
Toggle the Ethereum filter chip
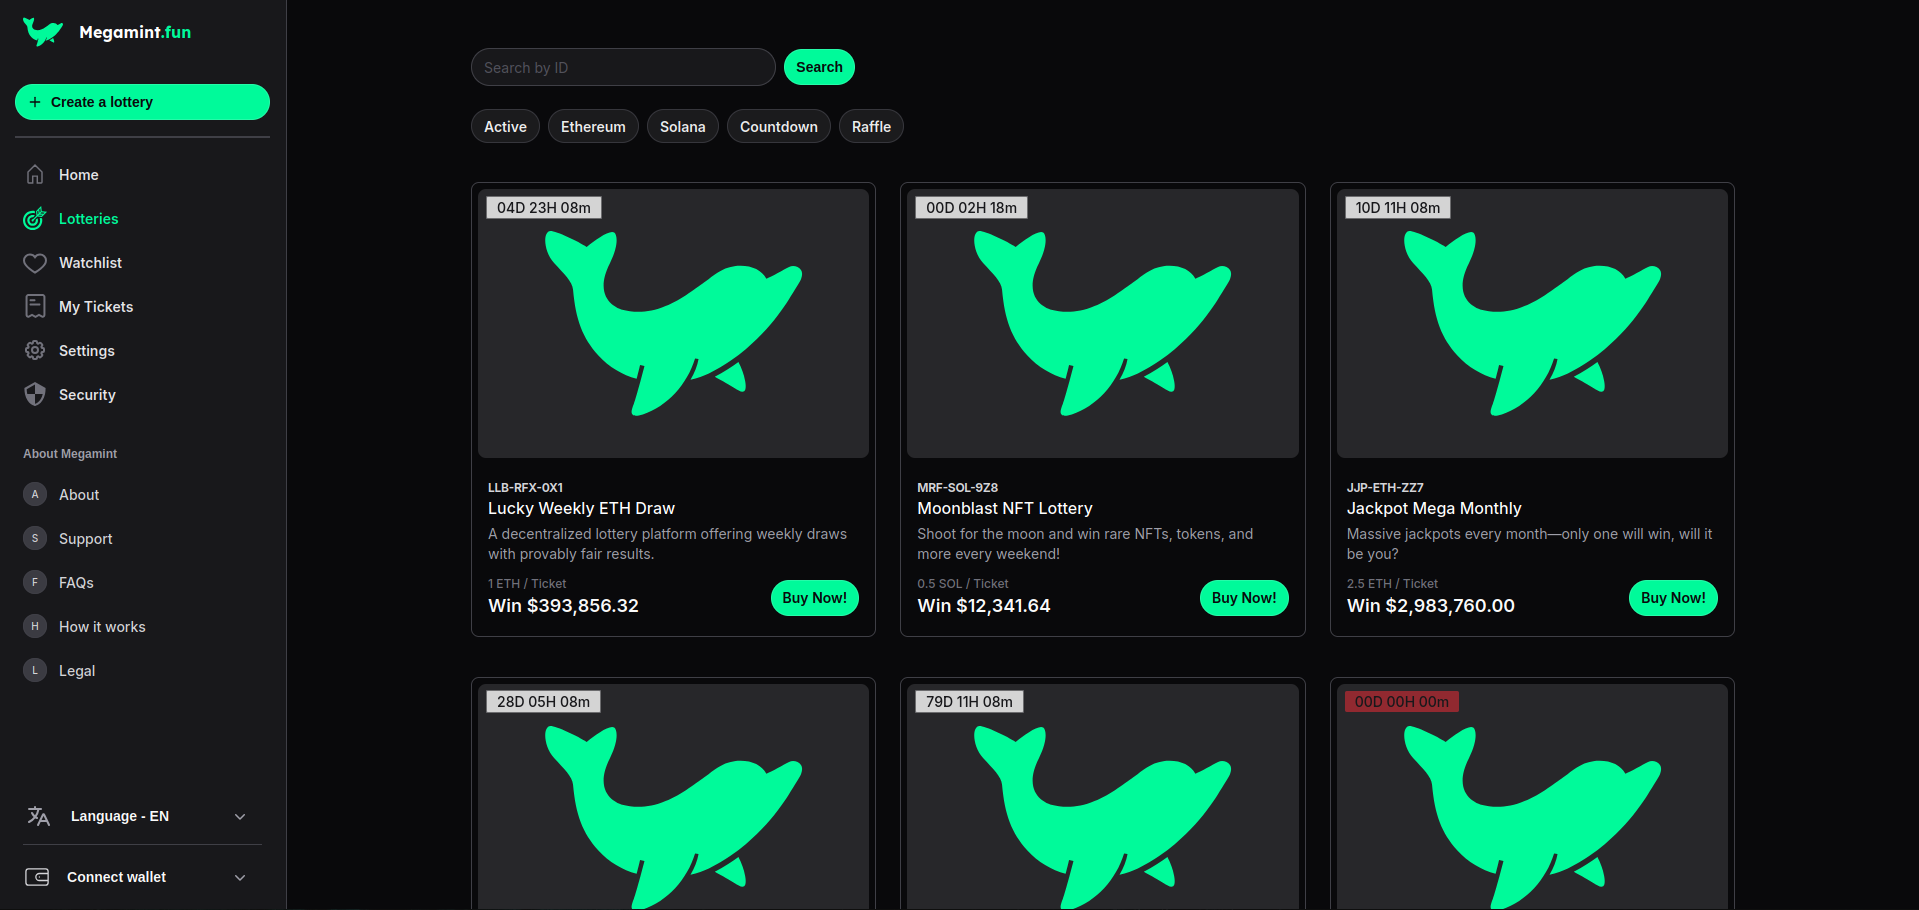(x=593, y=127)
